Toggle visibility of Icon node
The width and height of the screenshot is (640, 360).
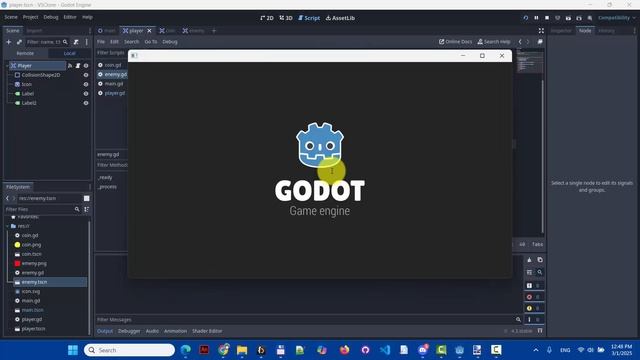coord(86,84)
